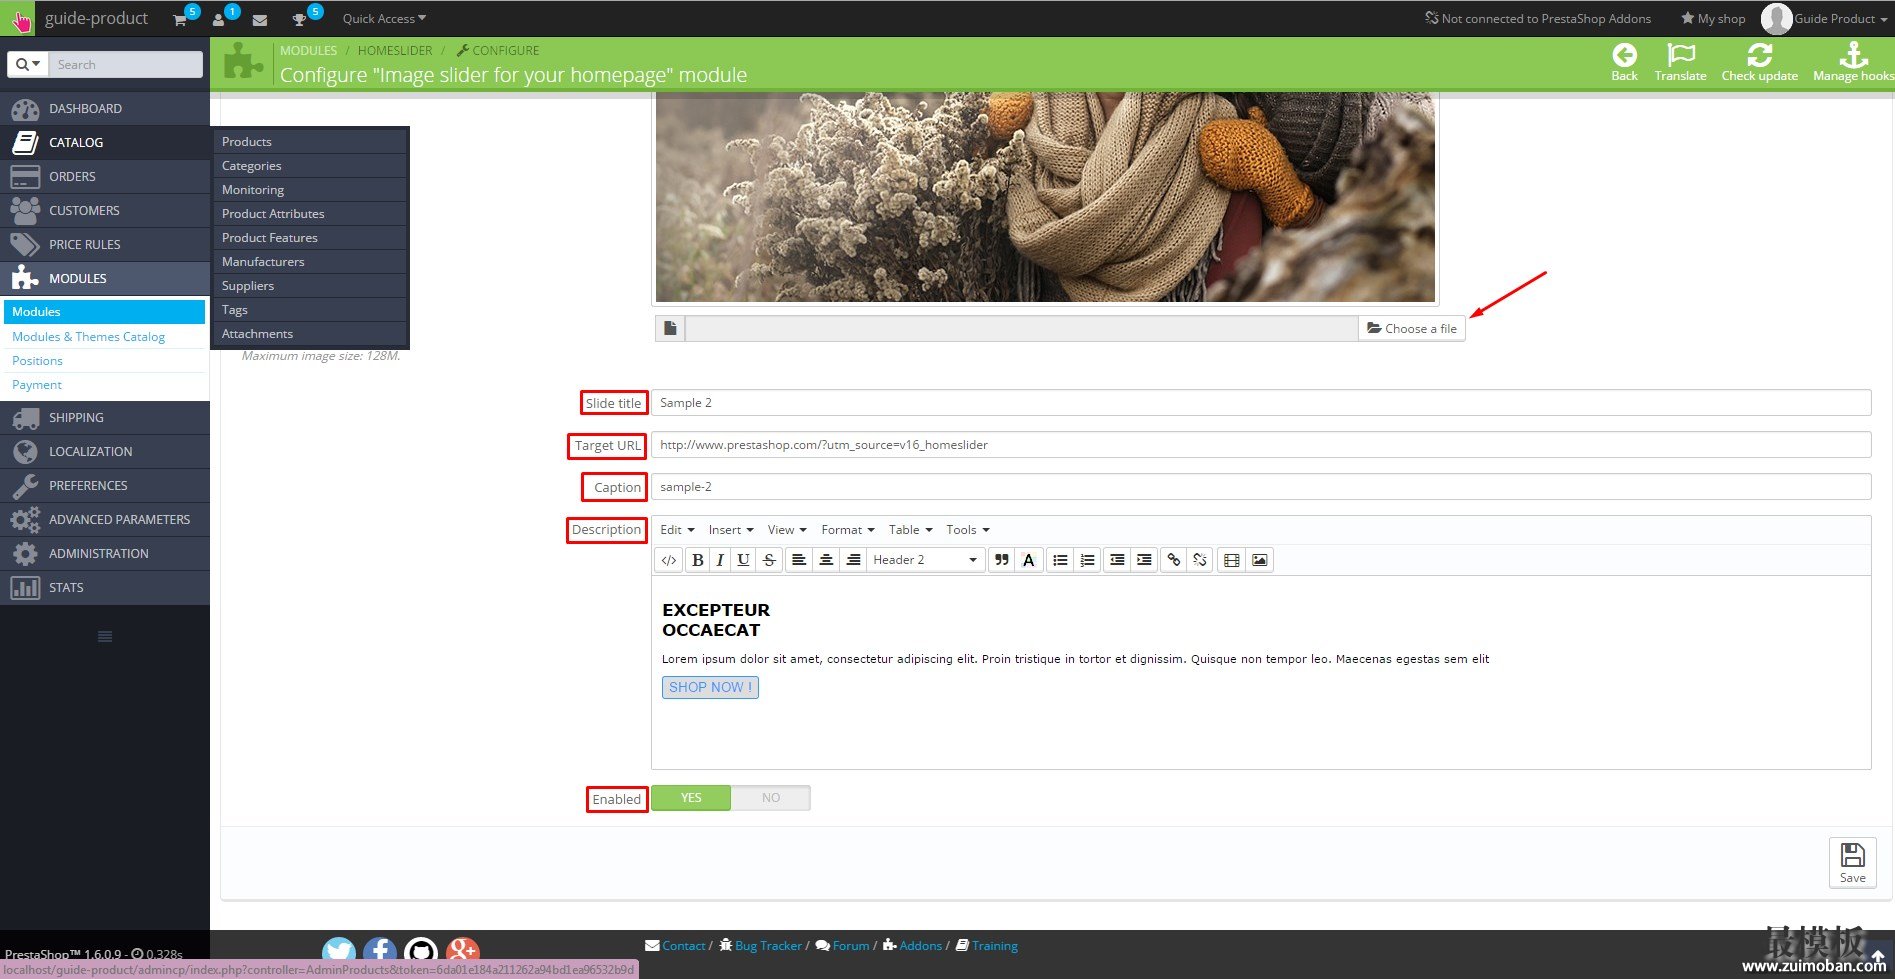
Task: Click the Manage hooks anchor icon
Action: [1853, 56]
